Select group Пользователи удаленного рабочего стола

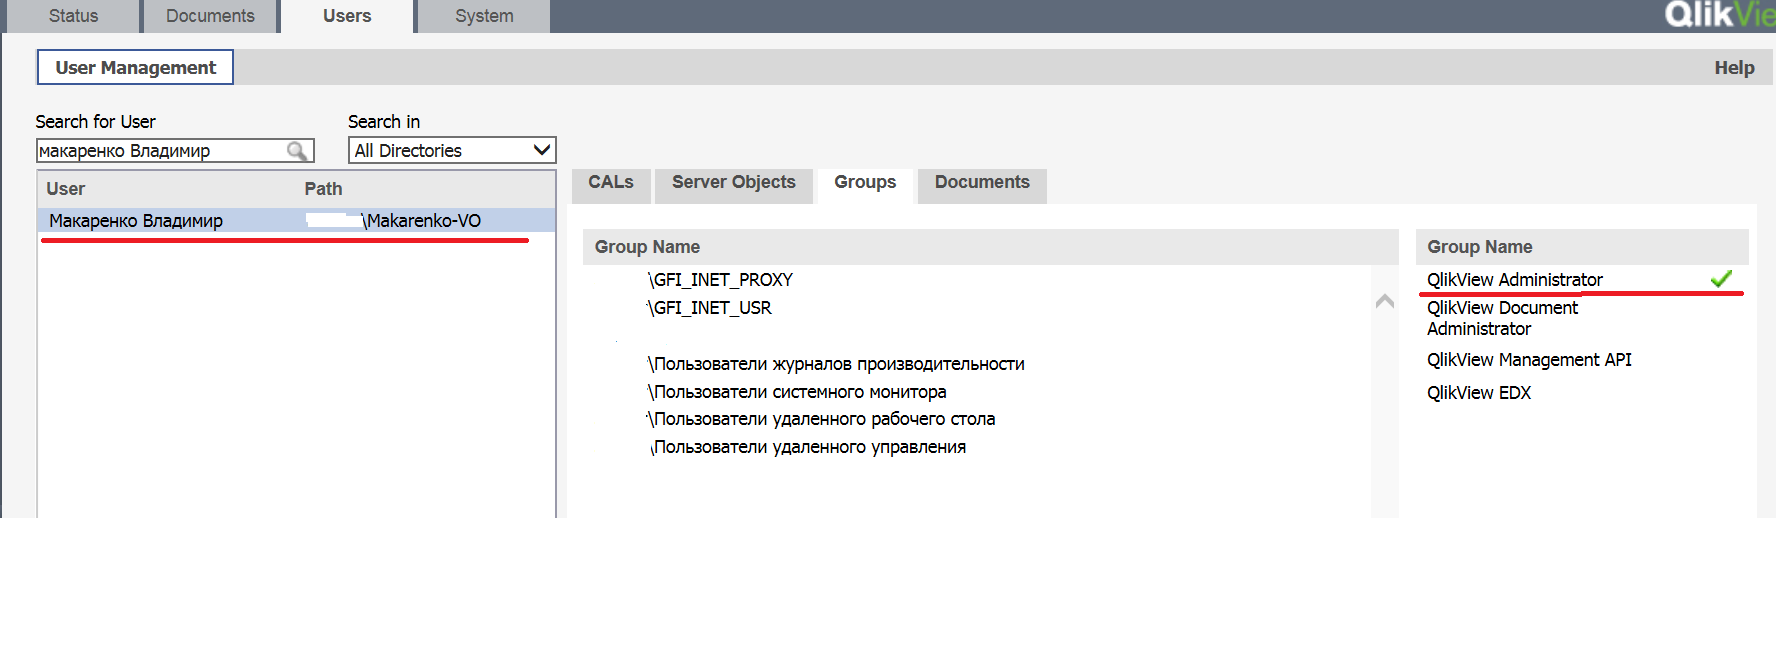click(821, 419)
